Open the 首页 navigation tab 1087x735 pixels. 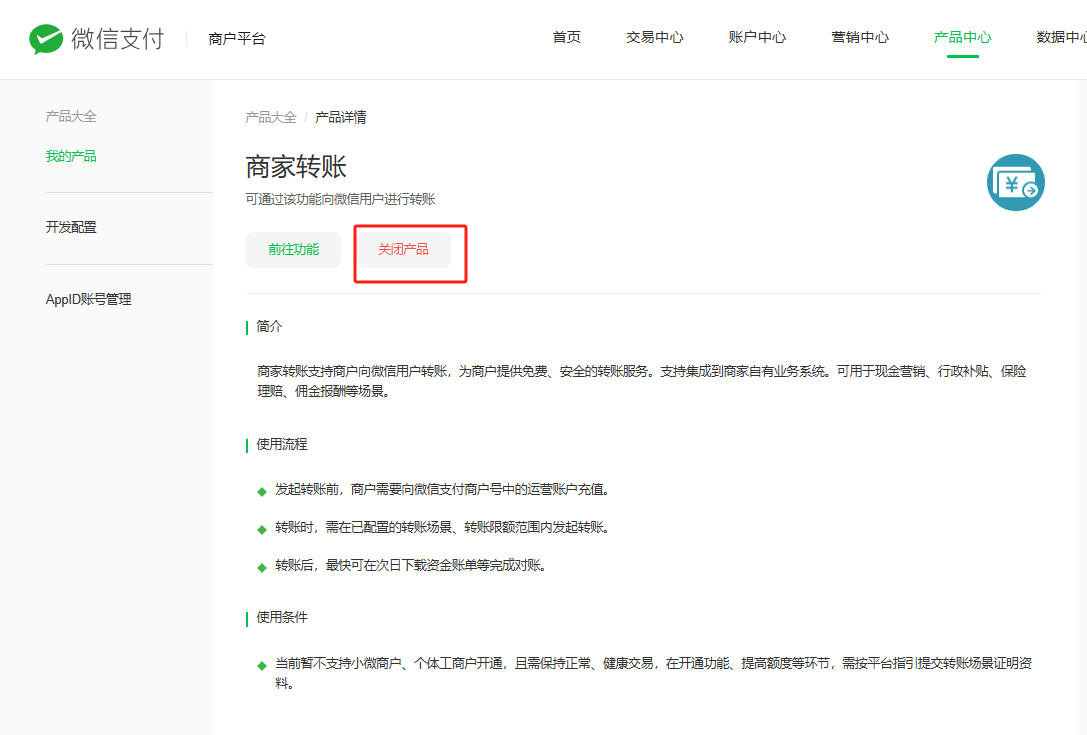pyautogui.click(x=566, y=37)
